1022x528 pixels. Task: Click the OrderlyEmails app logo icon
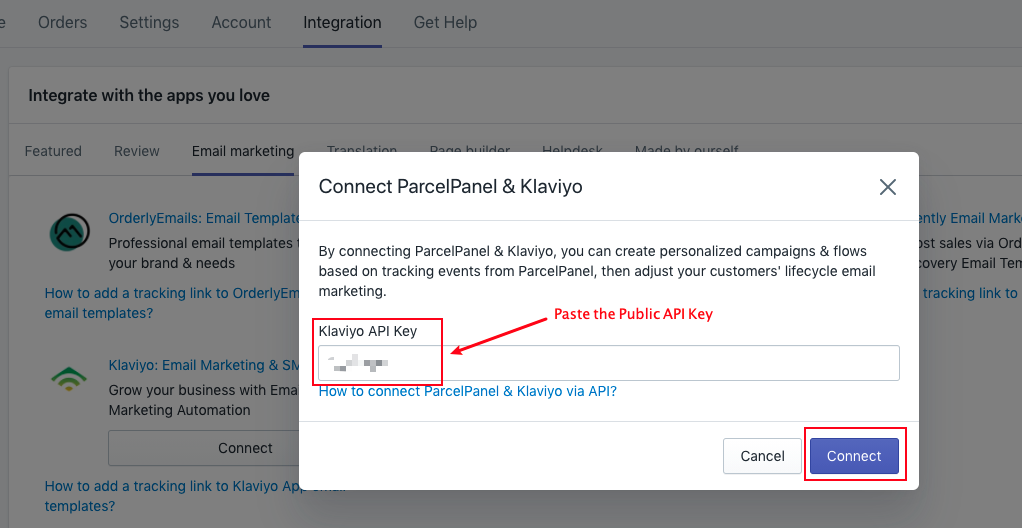pos(69,233)
